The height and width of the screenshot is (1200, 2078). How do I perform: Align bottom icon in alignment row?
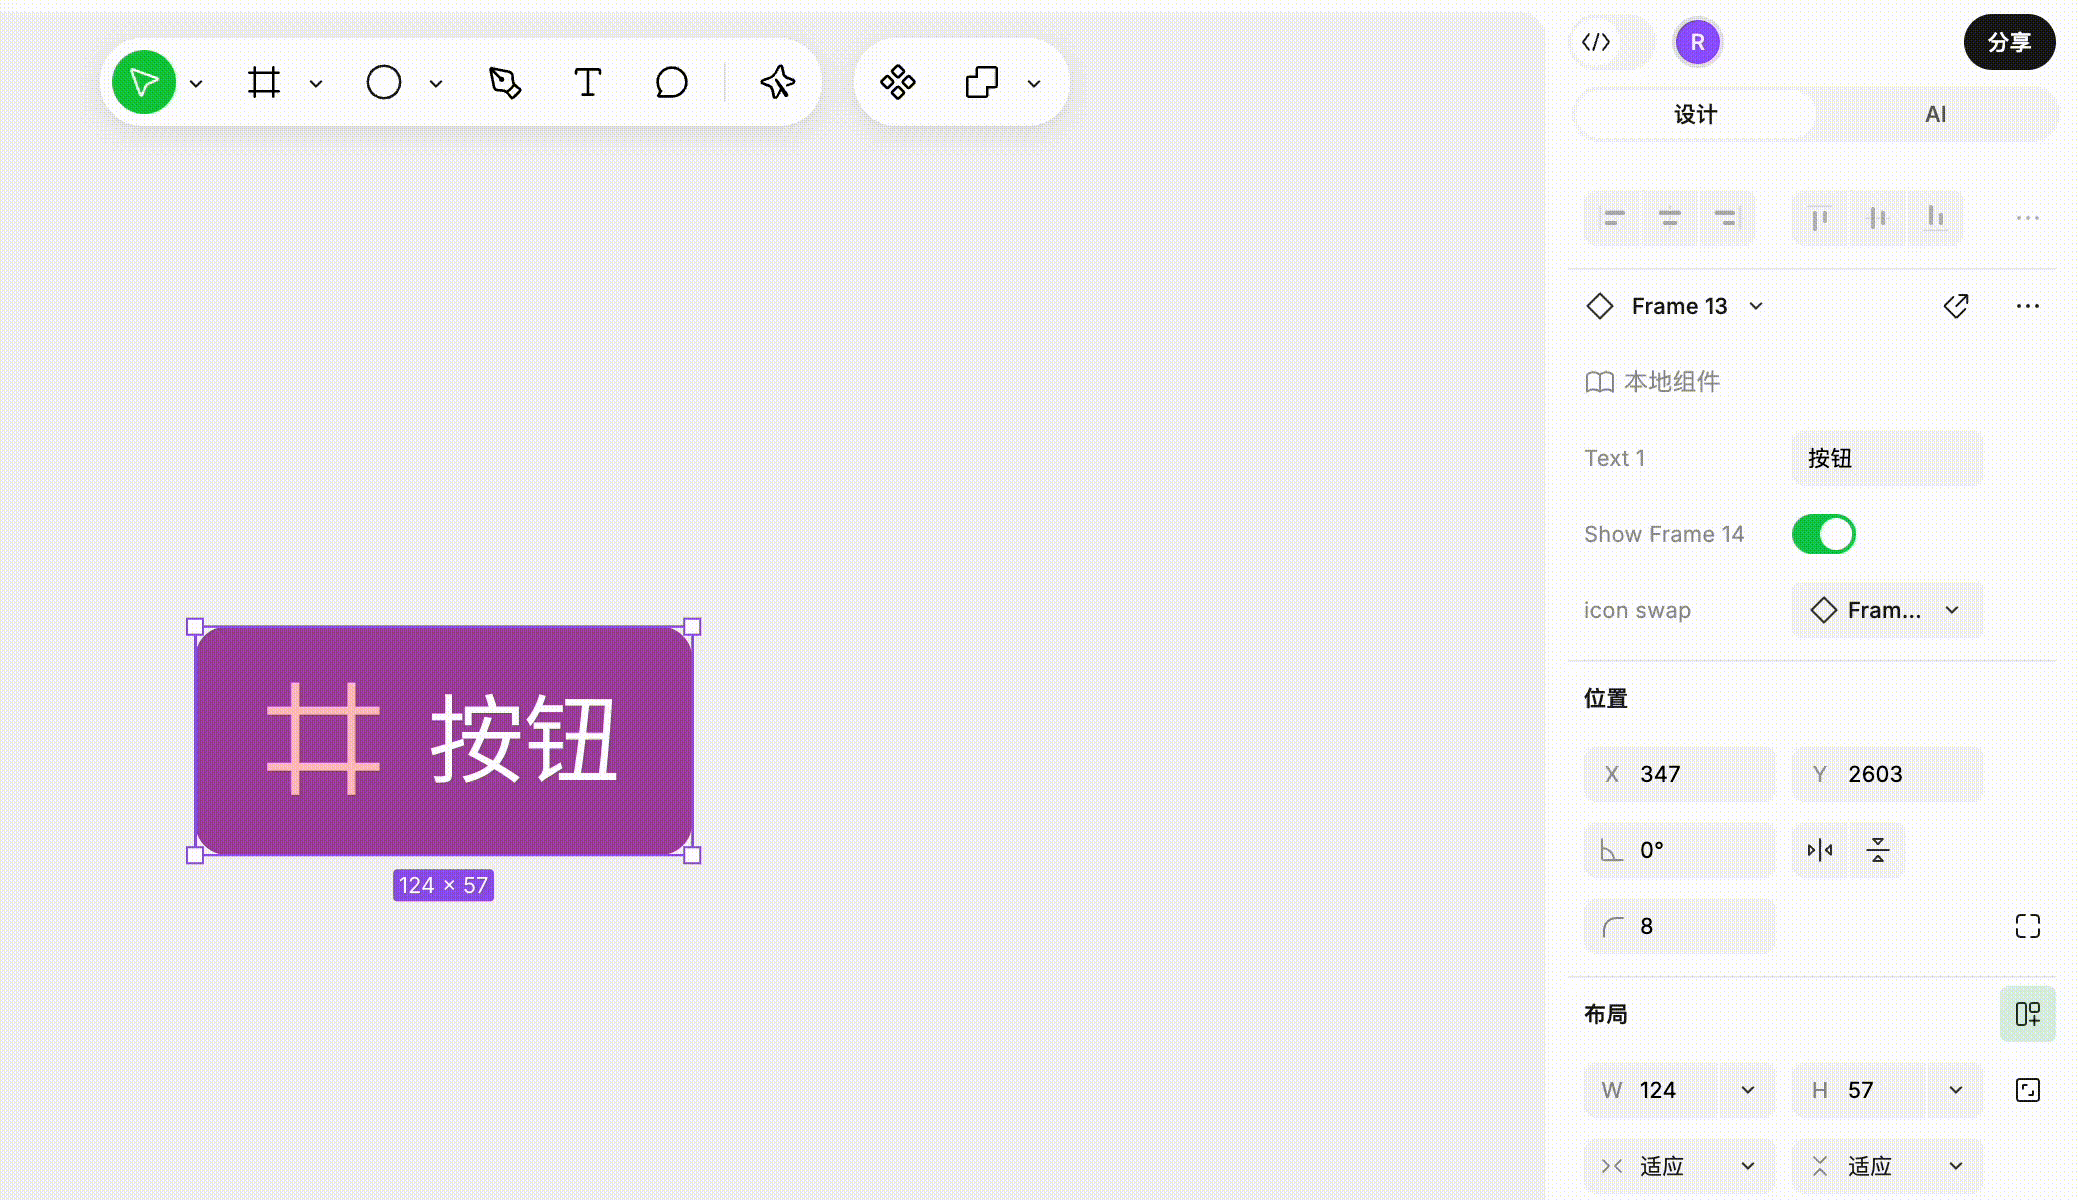[1935, 217]
